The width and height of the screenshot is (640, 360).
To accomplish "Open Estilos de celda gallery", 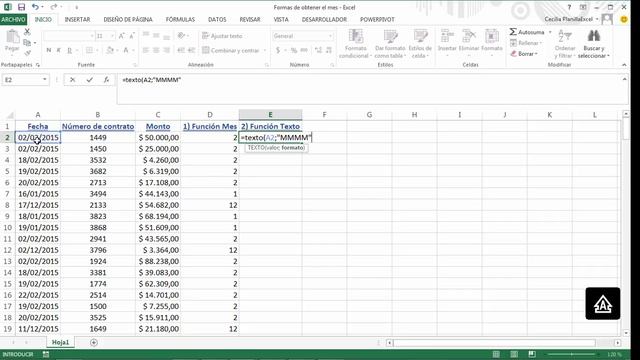I will click(x=420, y=44).
